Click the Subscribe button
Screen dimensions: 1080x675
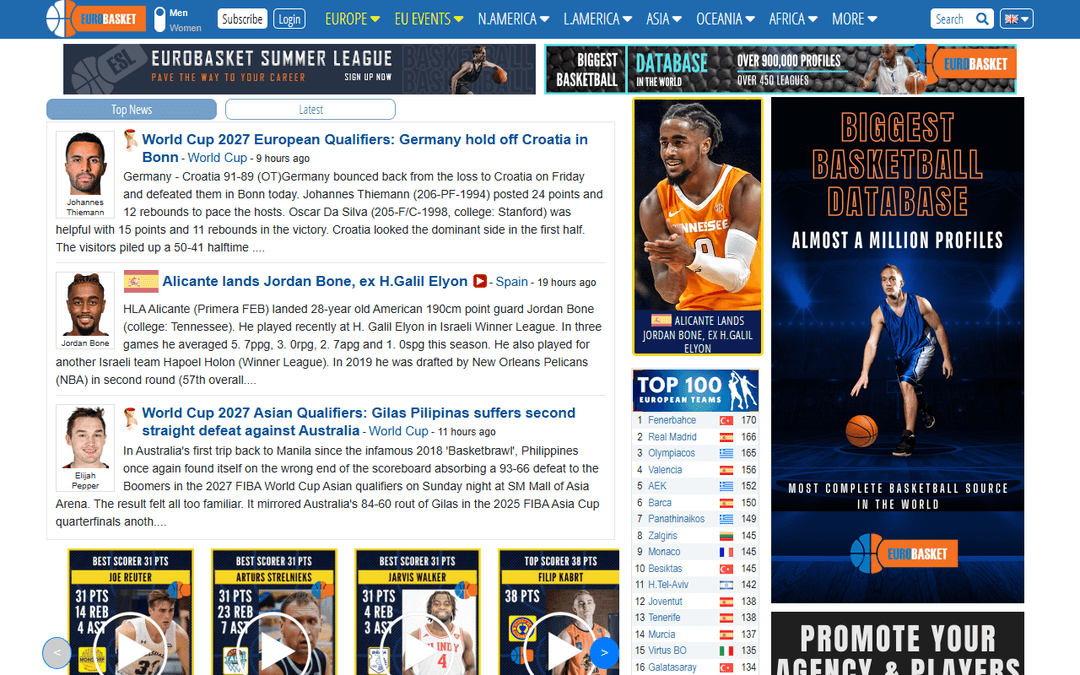point(242,19)
